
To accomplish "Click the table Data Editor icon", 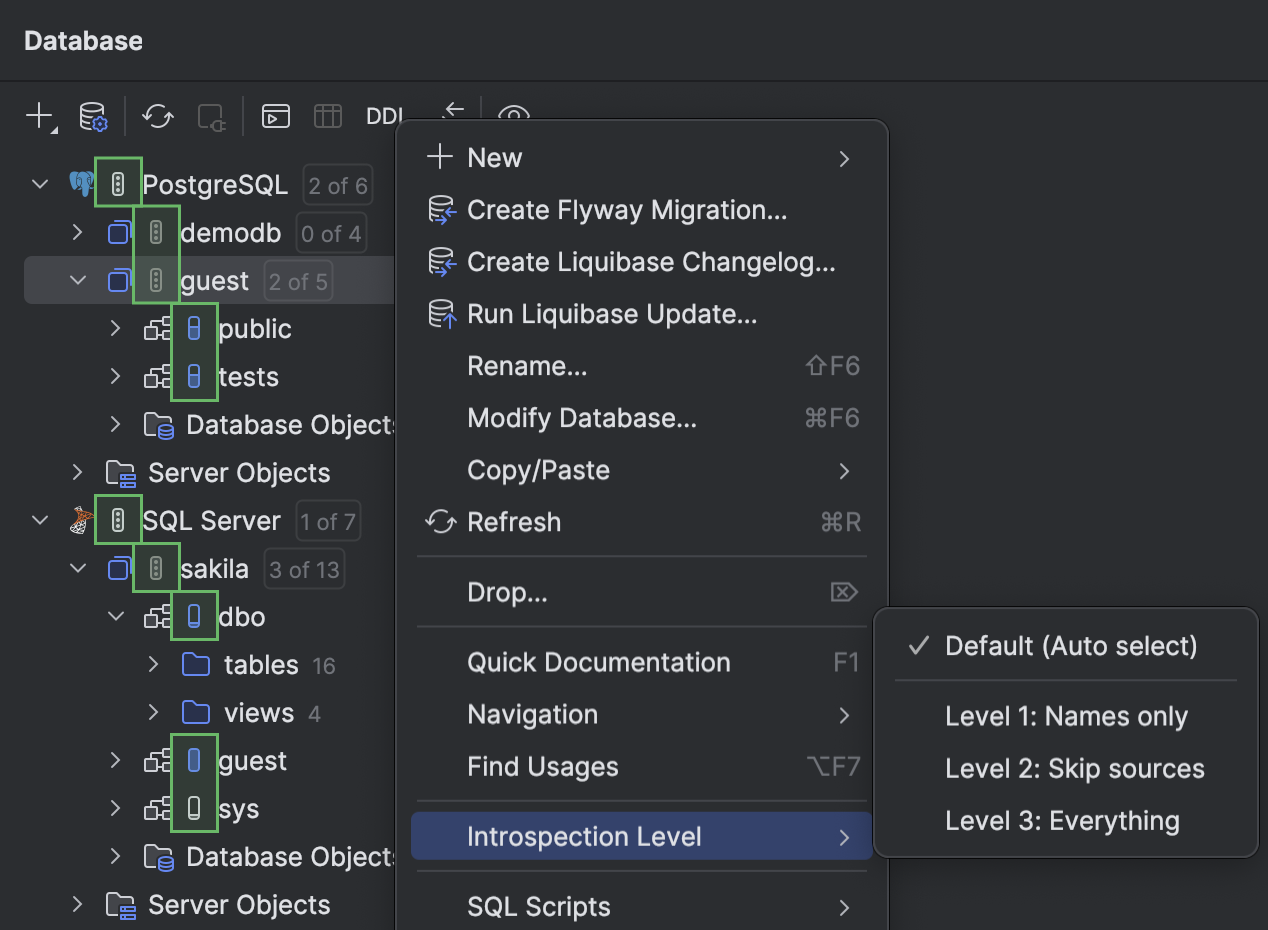I will coord(328,116).
